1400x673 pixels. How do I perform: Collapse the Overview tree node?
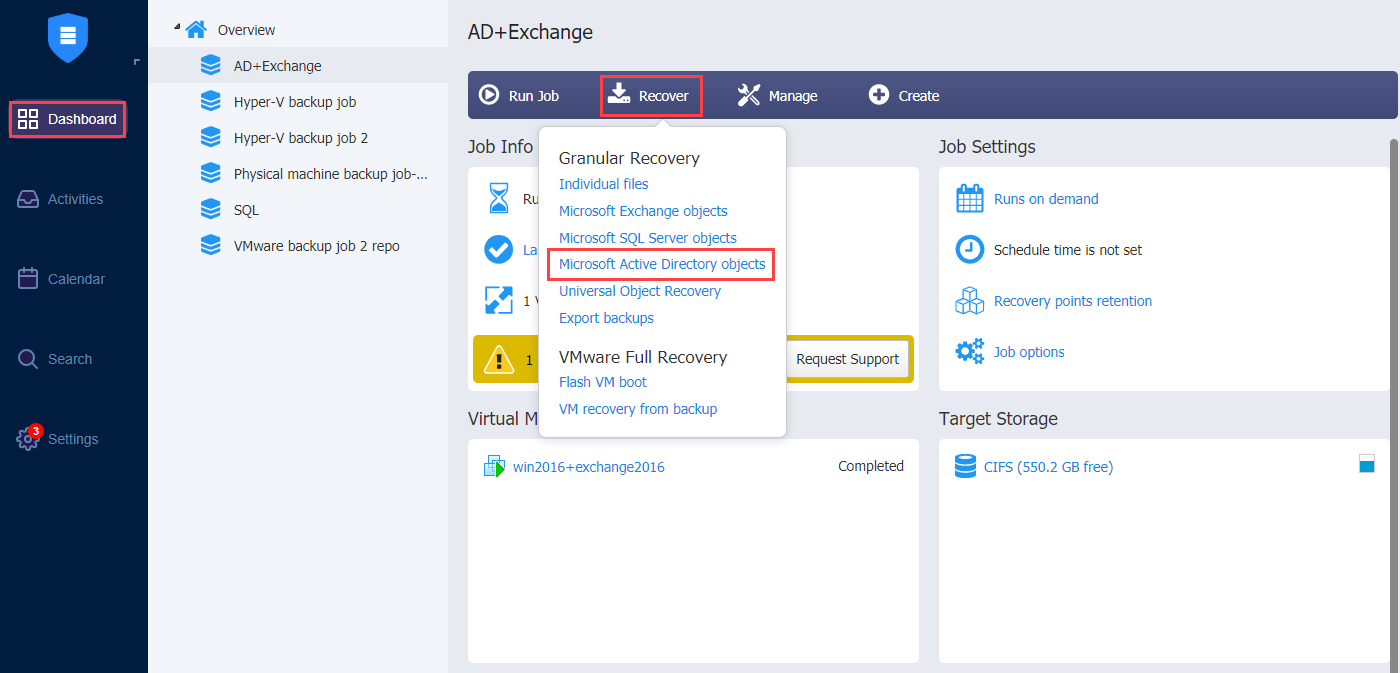click(176, 26)
